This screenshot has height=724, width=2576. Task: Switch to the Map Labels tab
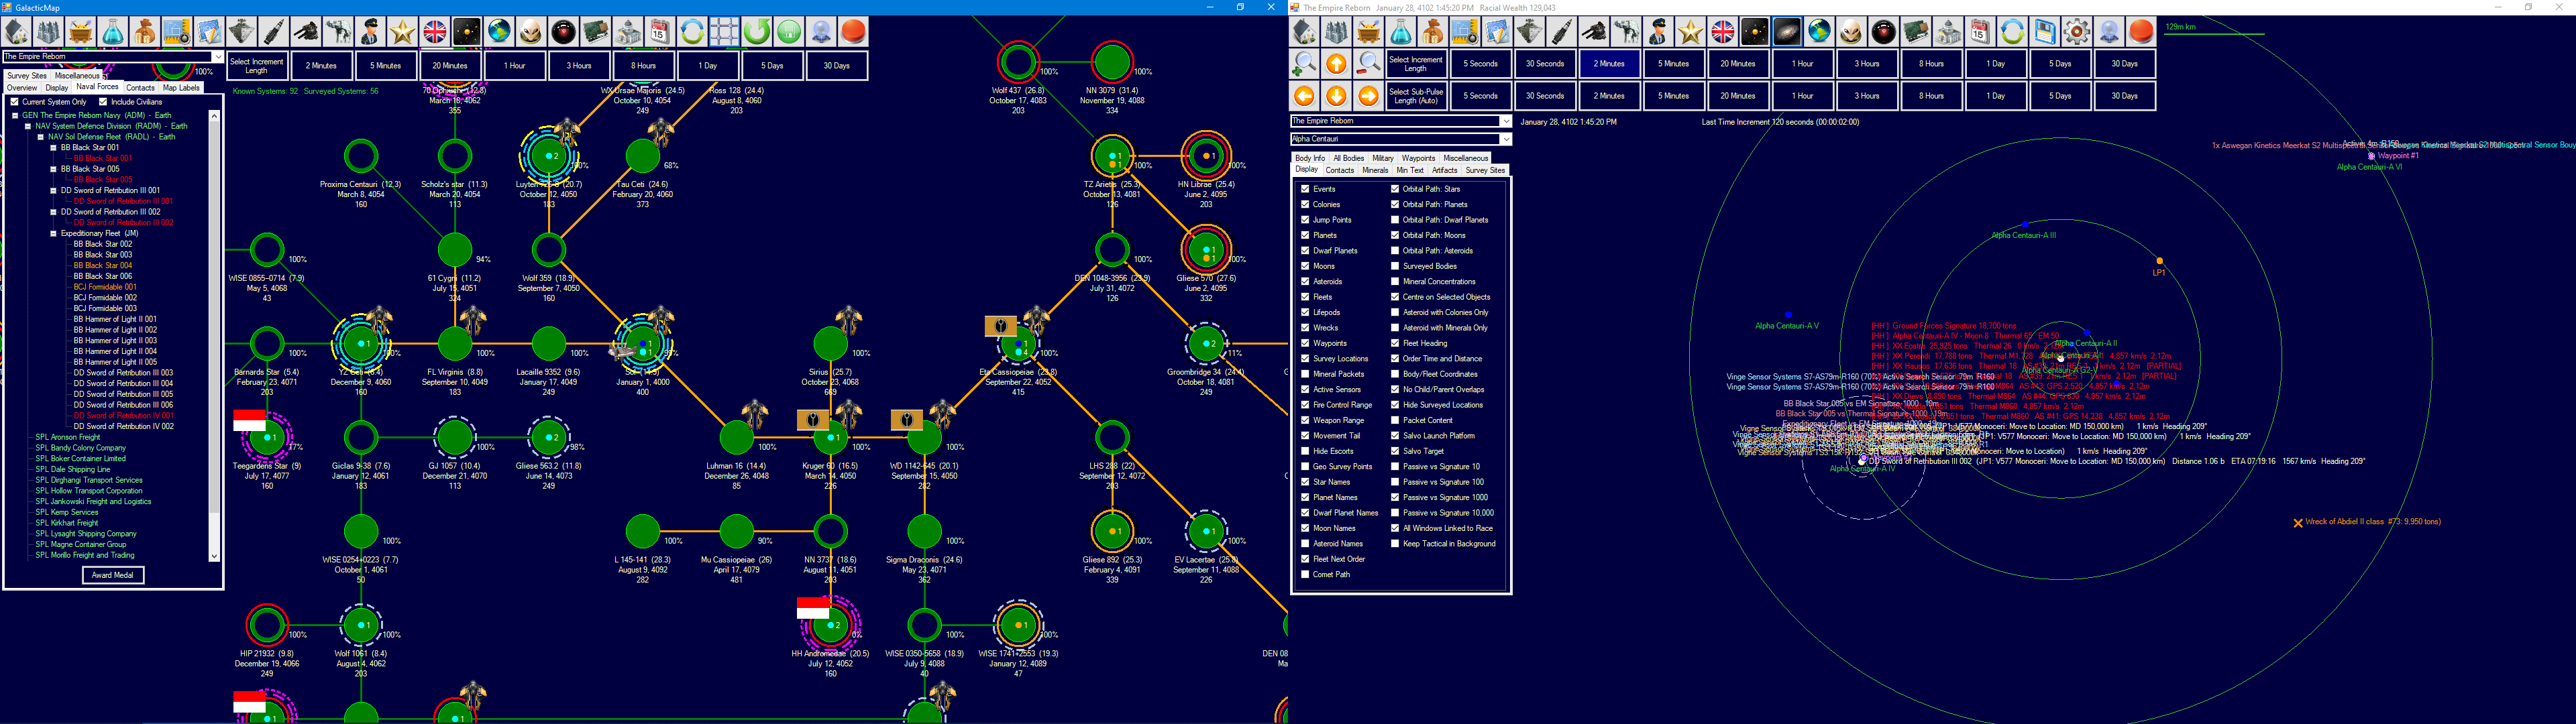tap(181, 88)
